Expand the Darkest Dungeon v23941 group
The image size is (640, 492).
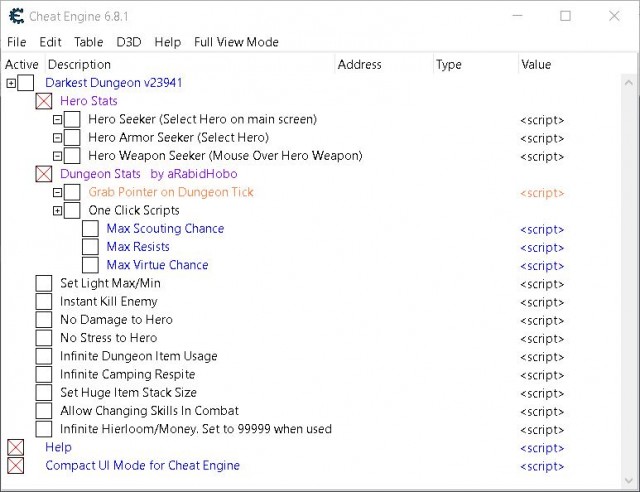point(11,83)
